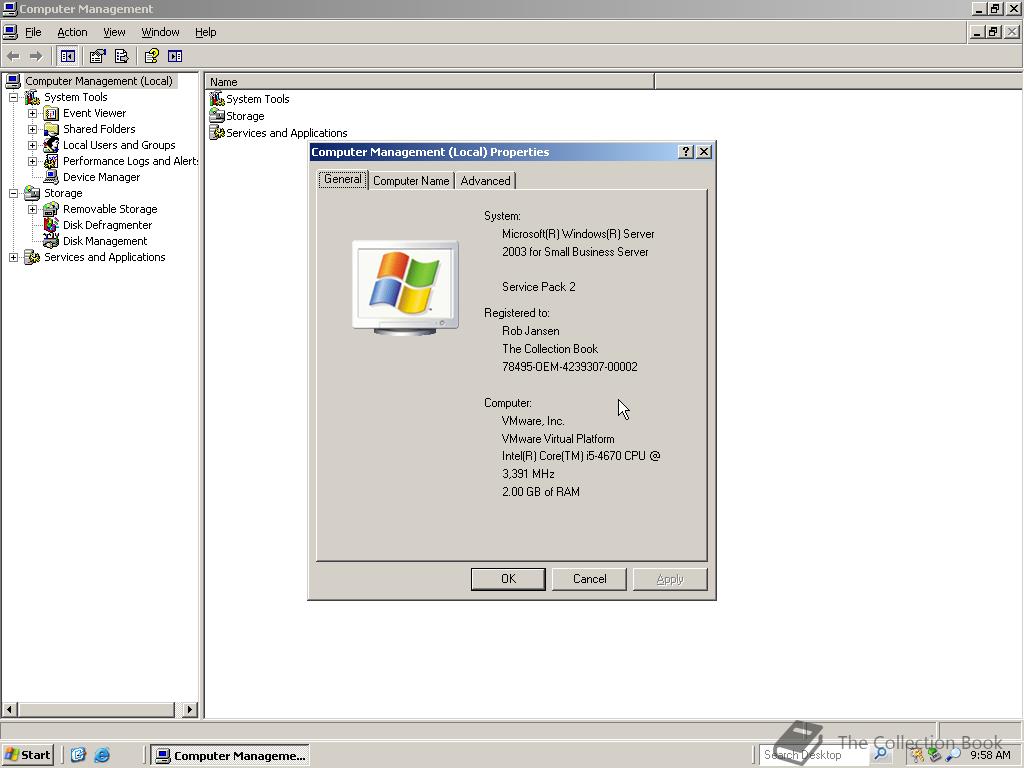Image resolution: width=1024 pixels, height=768 pixels.
Task: Click Storage icon in right pane
Action: click(x=217, y=116)
